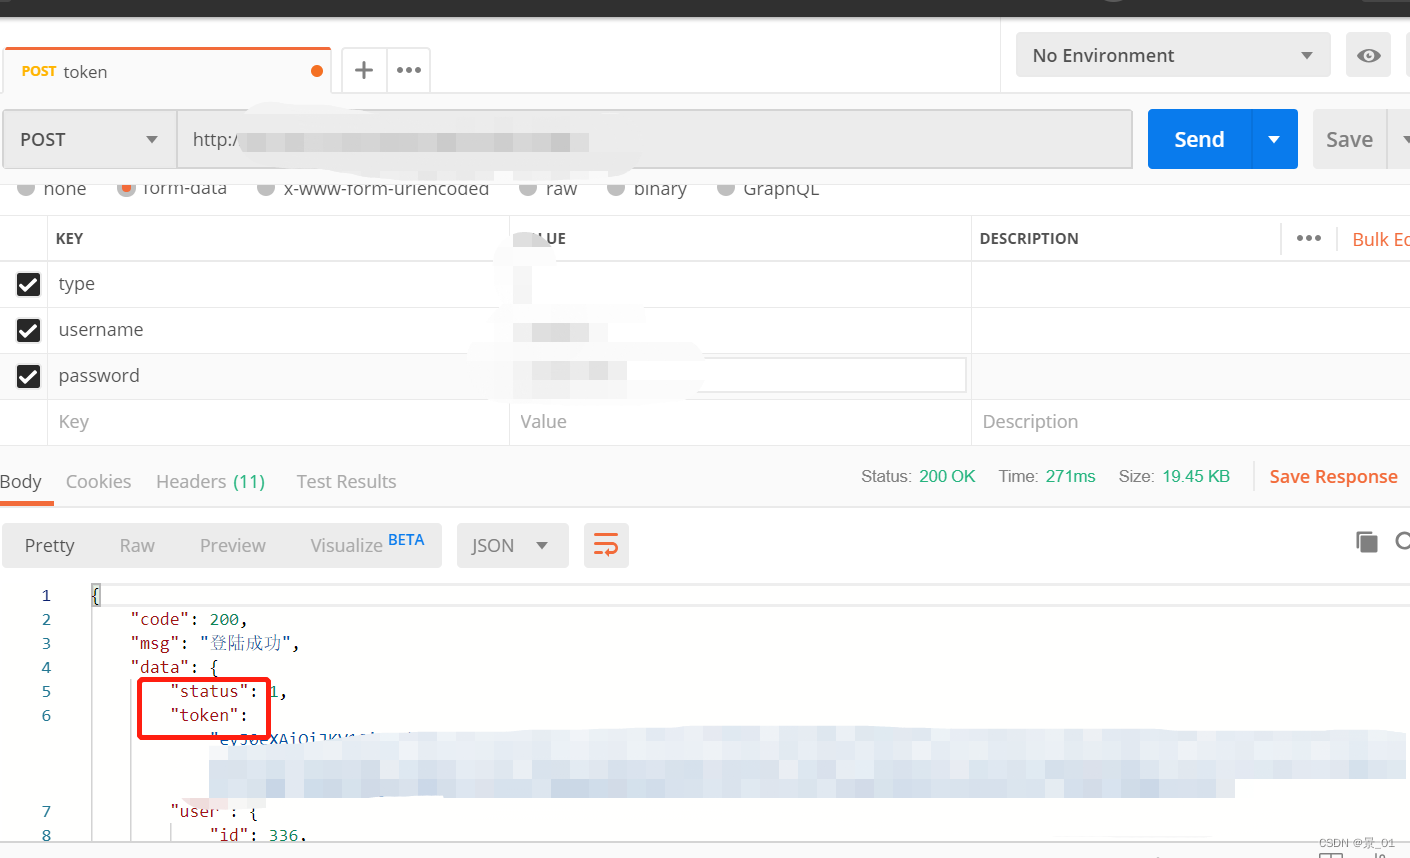Open a new request tab with plus icon
Screen dimensions: 1410x858
point(364,70)
